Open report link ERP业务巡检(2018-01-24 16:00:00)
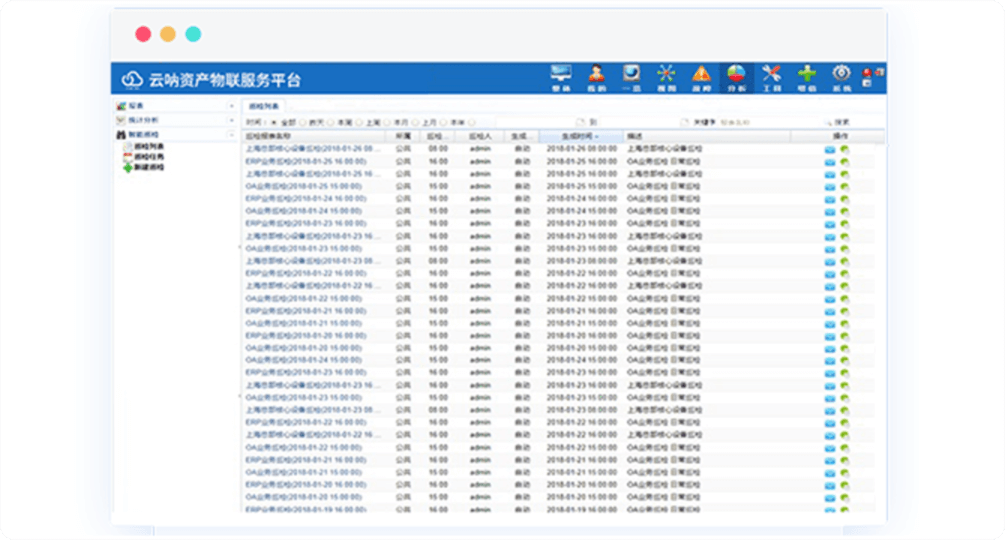The image size is (1005, 540). point(306,199)
